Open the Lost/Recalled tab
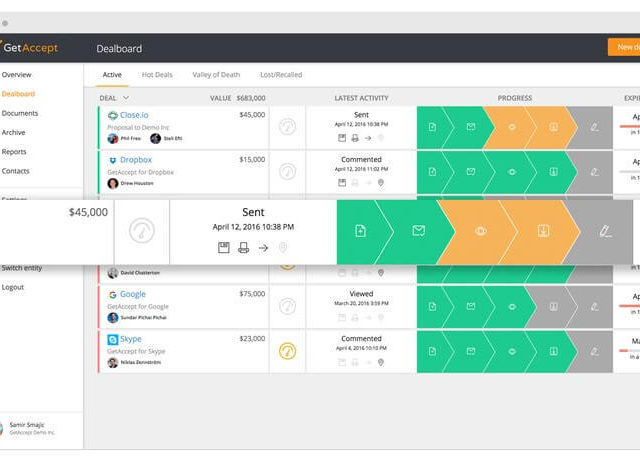Image resolution: width=640 pixels, height=457 pixels. (x=281, y=75)
